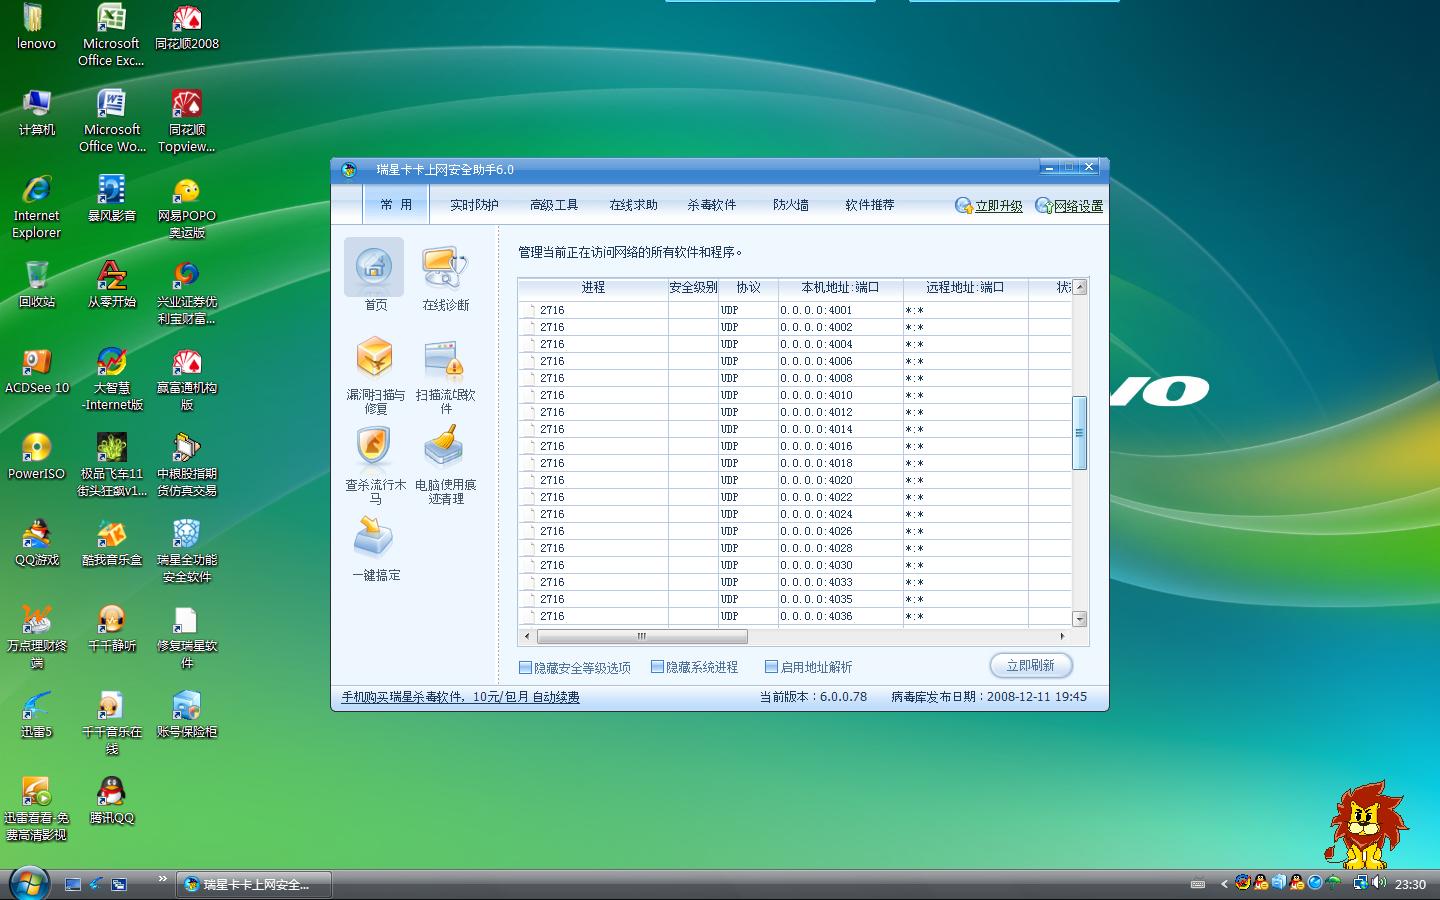Open 腾讯QQ desktop penguin icon
This screenshot has width=1440, height=900.
(x=111, y=793)
